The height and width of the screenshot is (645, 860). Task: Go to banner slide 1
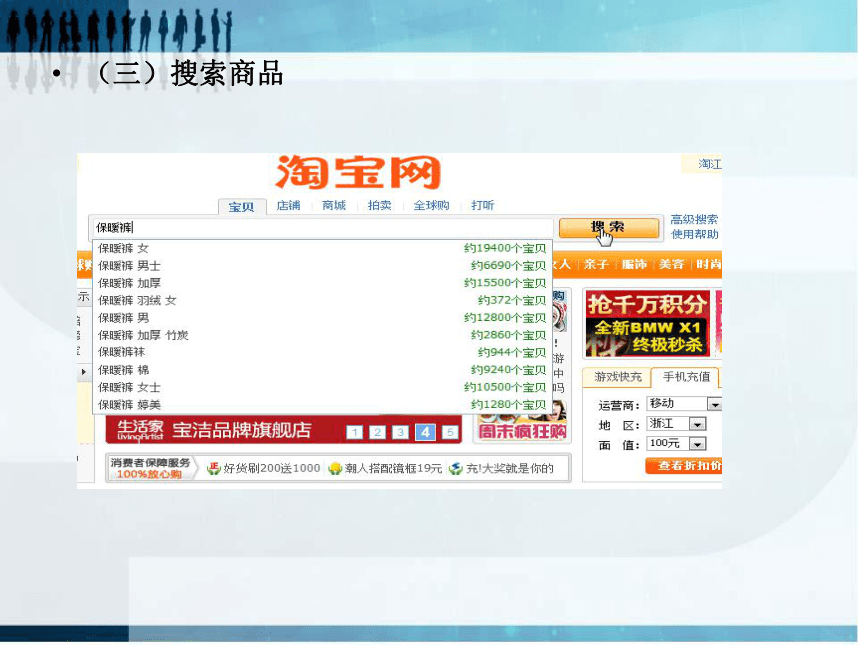[x=355, y=433]
